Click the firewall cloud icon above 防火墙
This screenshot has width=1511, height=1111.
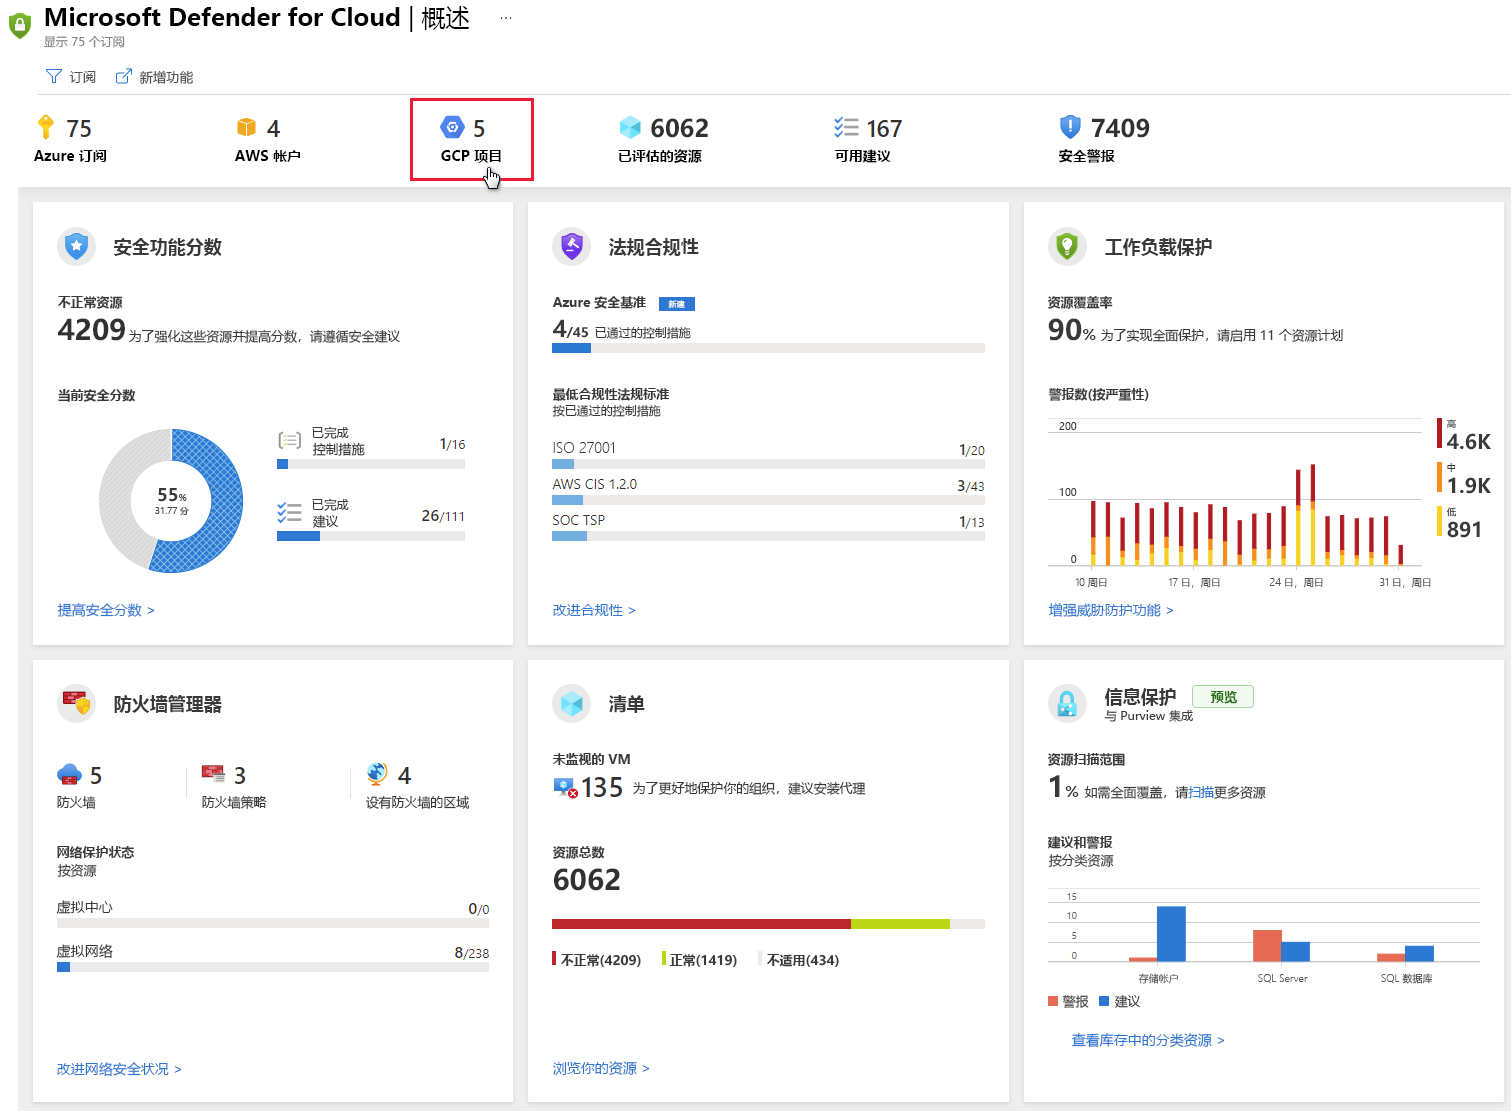(69, 774)
